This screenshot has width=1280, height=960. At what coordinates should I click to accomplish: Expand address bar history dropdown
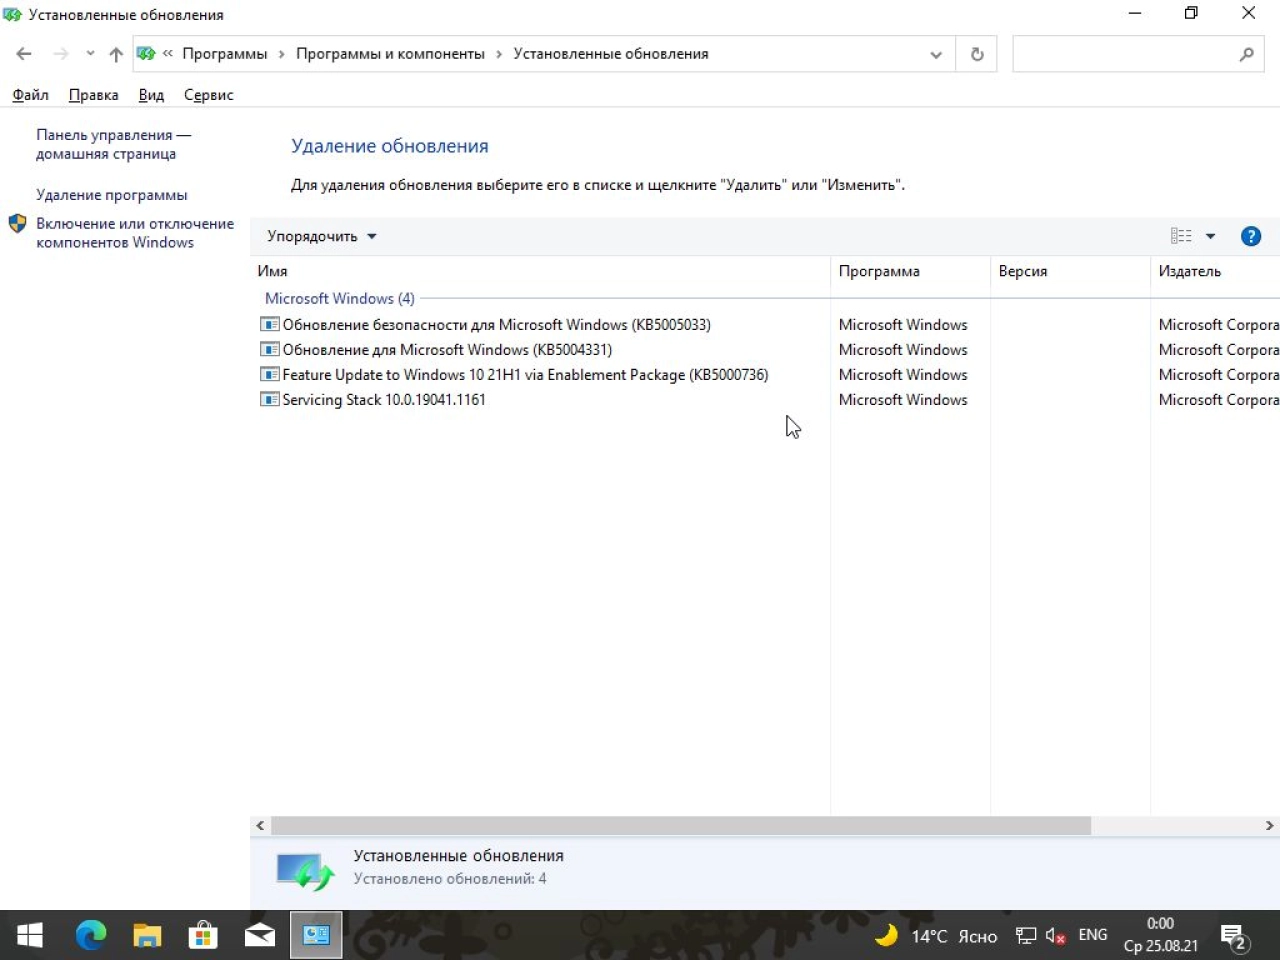936,54
